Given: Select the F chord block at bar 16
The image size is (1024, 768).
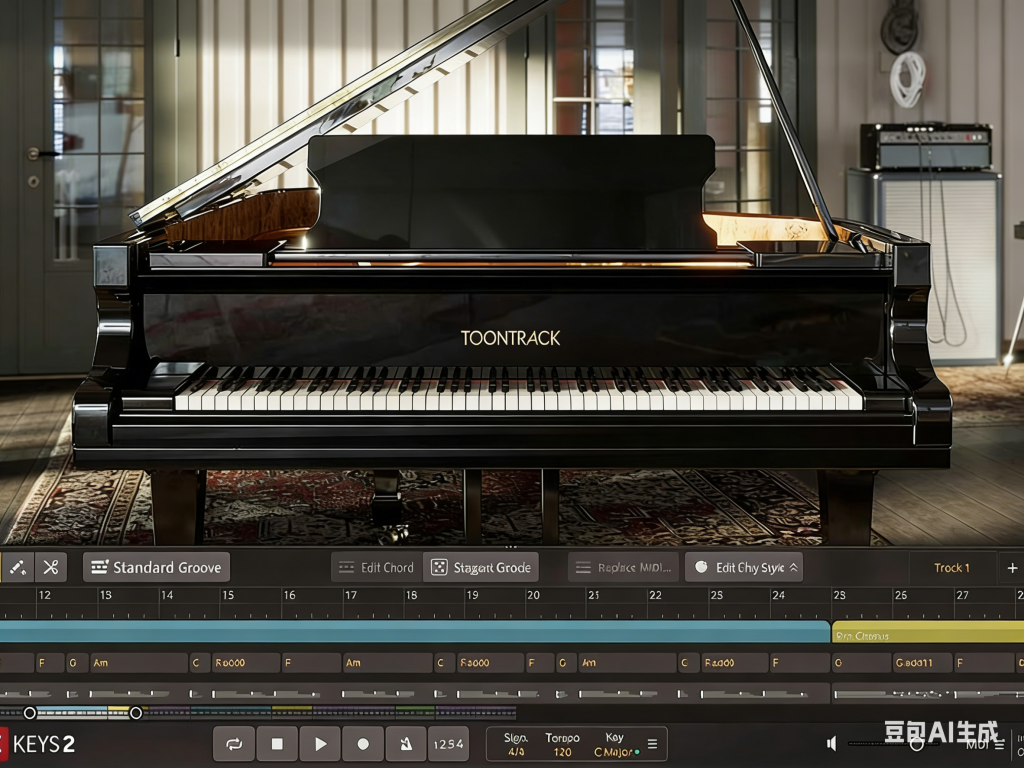Looking at the screenshot, I should click(311, 663).
